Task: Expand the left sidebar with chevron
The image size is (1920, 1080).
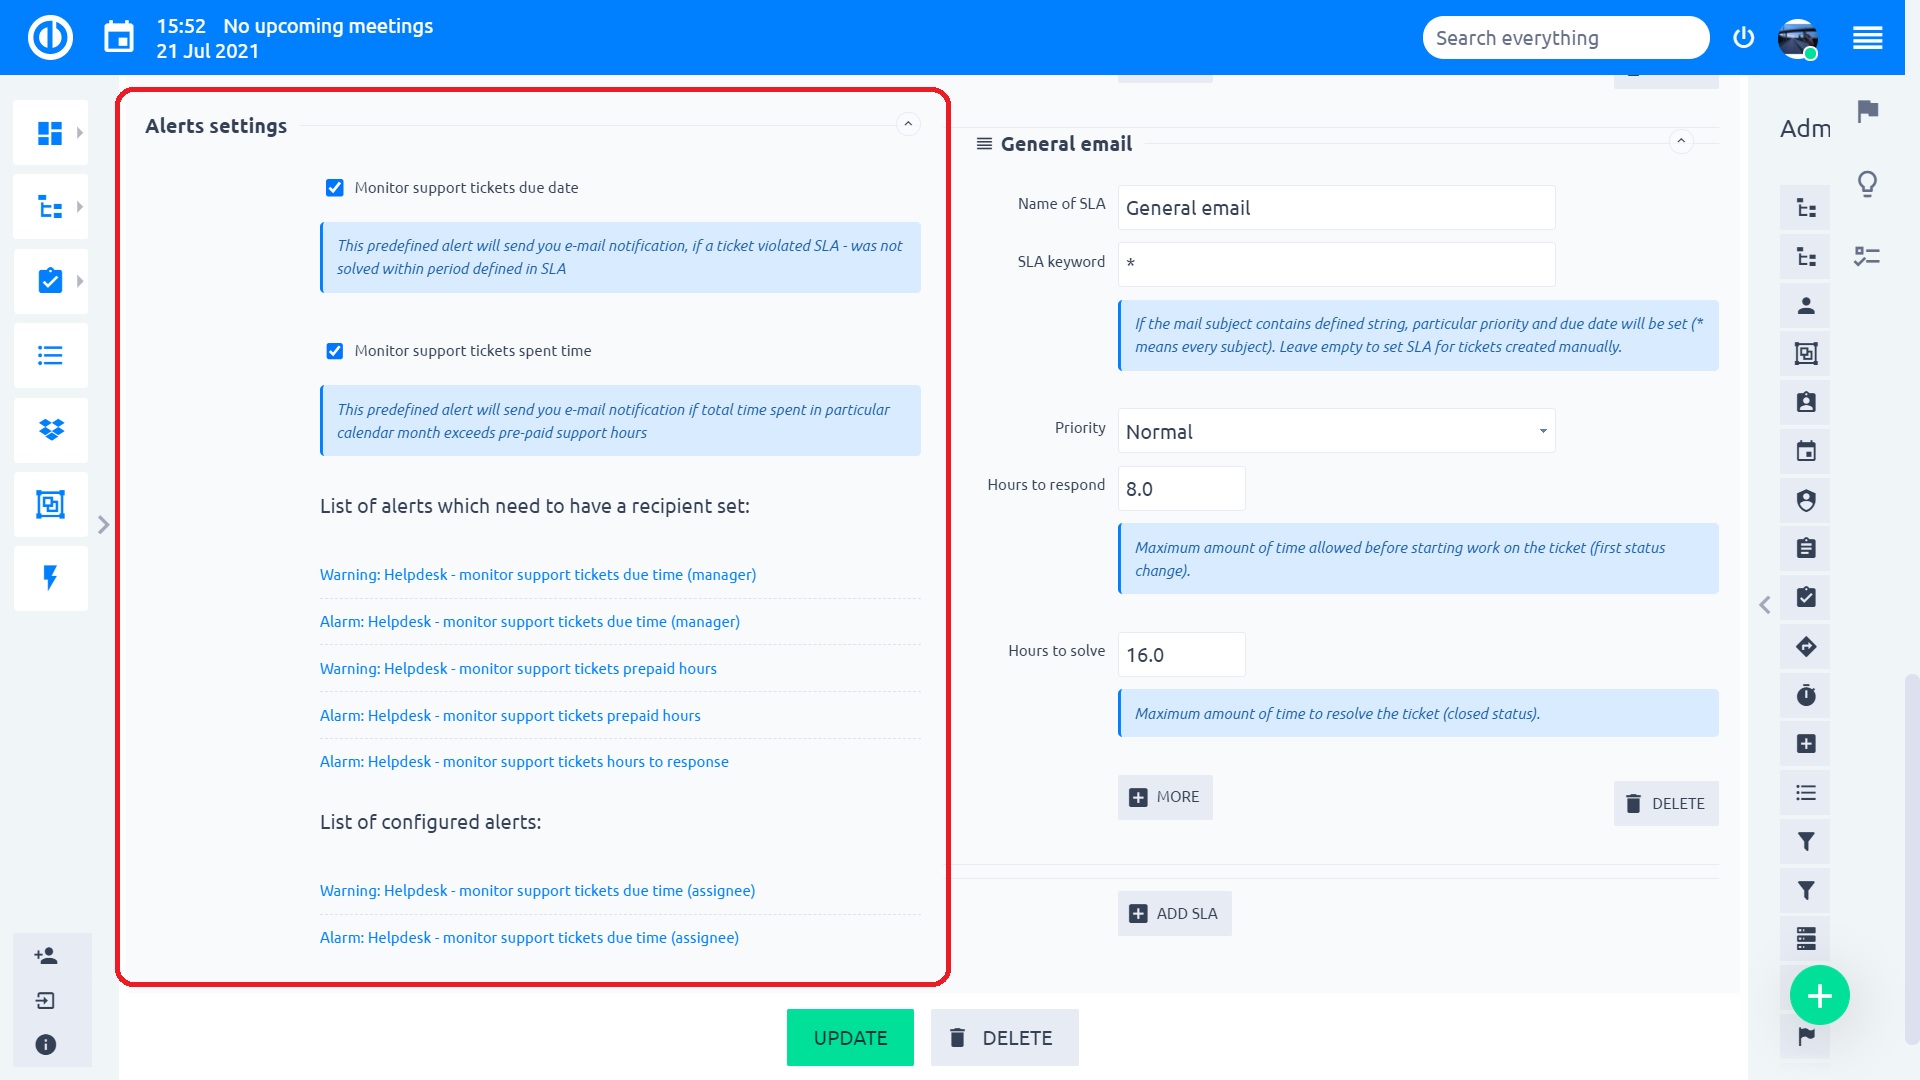Action: point(103,525)
